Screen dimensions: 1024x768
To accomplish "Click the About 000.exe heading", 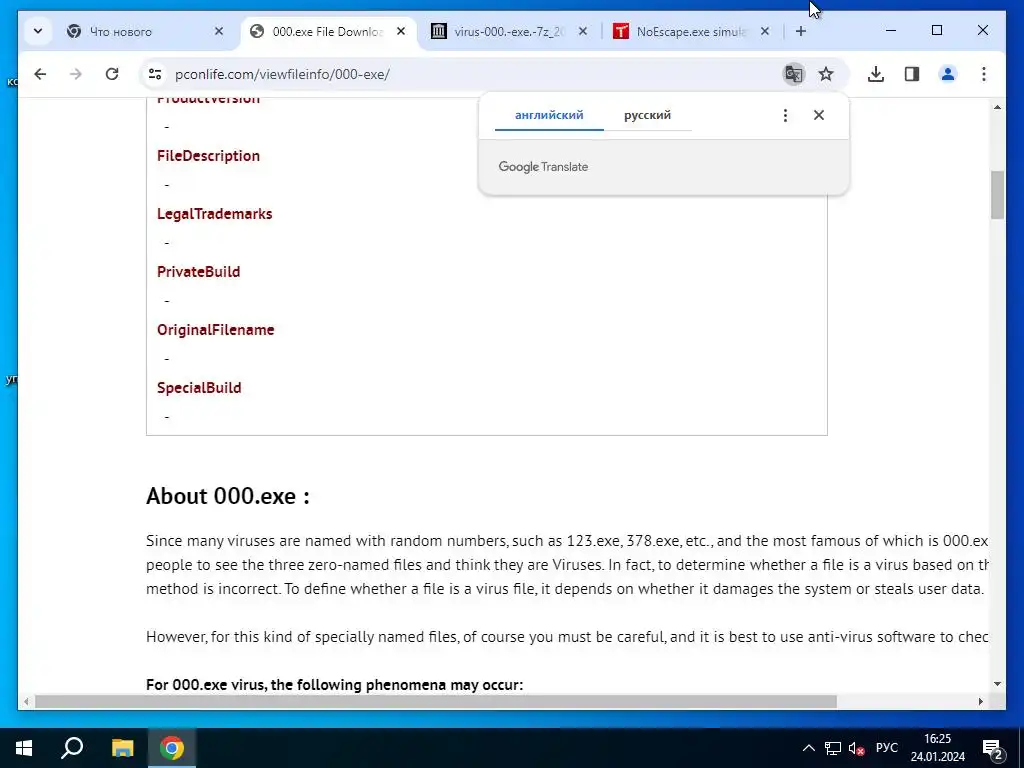I will [x=228, y=496].
